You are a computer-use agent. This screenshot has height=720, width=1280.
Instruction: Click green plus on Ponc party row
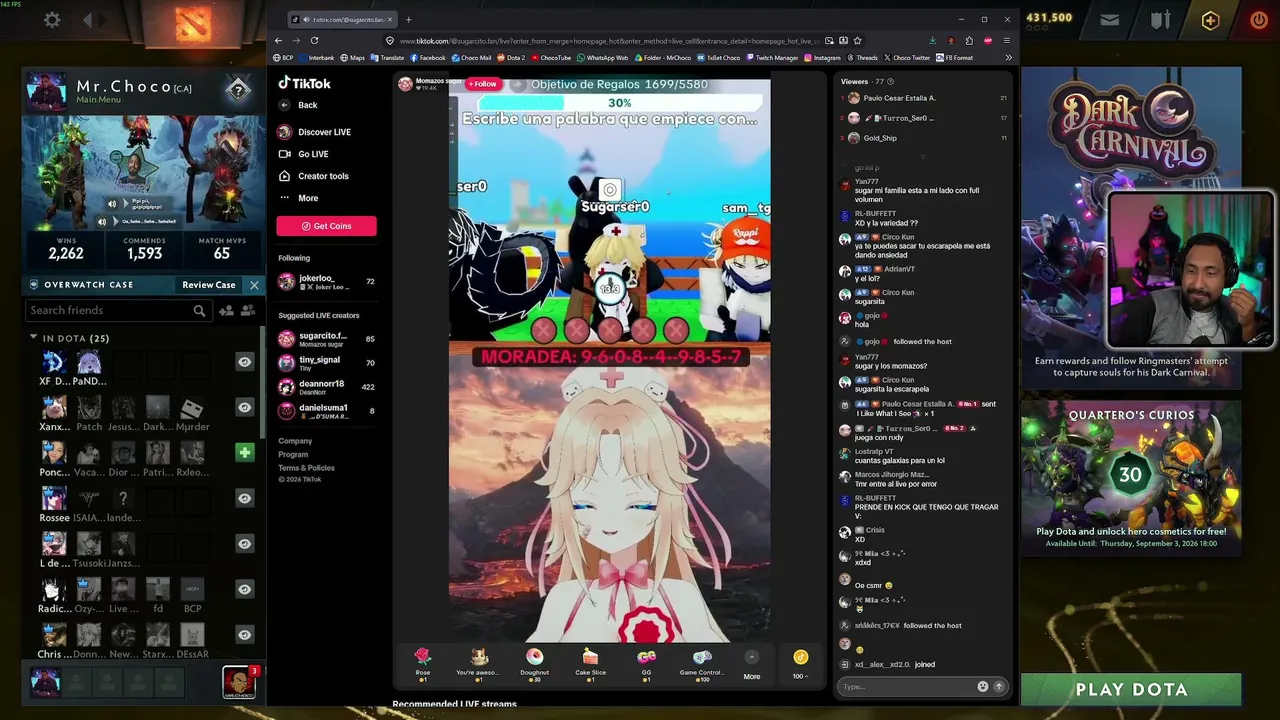pyautogui.click(x=244, y=453)
